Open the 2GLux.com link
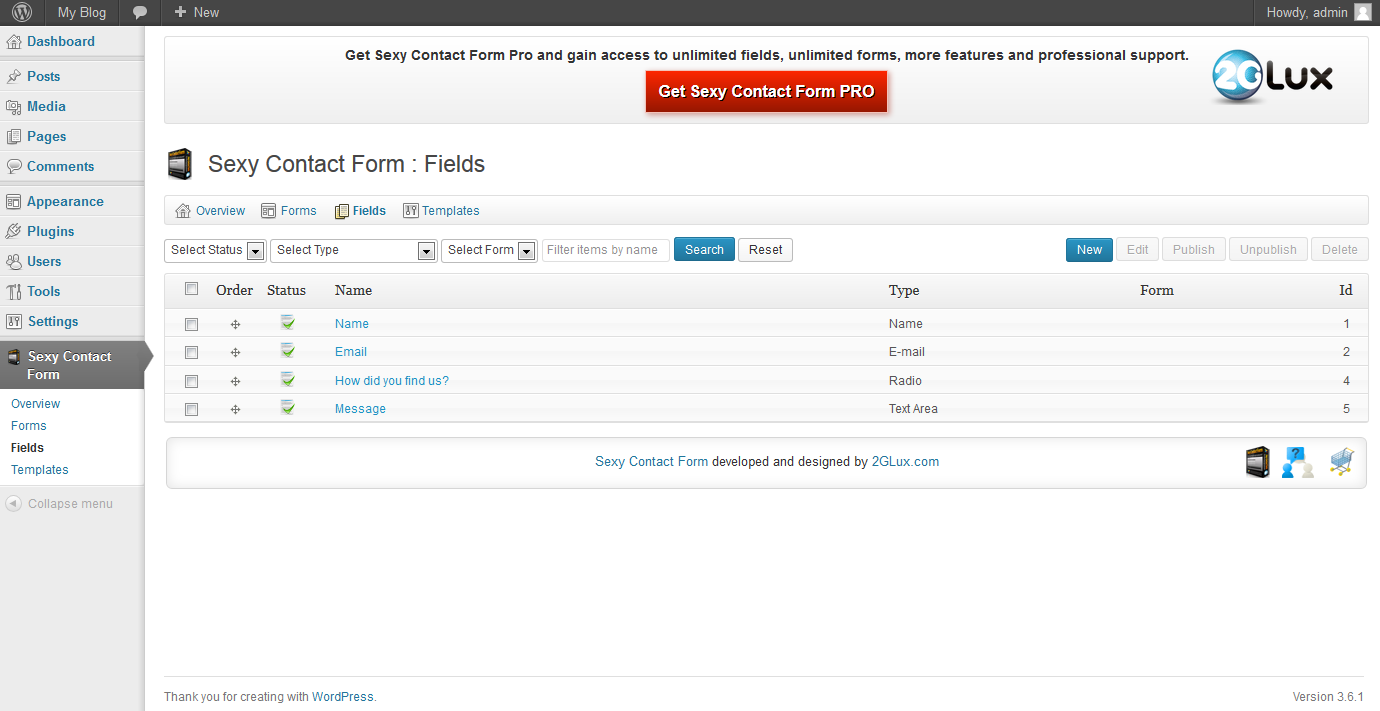Viewport: 1380px width, 711px height. (x=905, y=462)
